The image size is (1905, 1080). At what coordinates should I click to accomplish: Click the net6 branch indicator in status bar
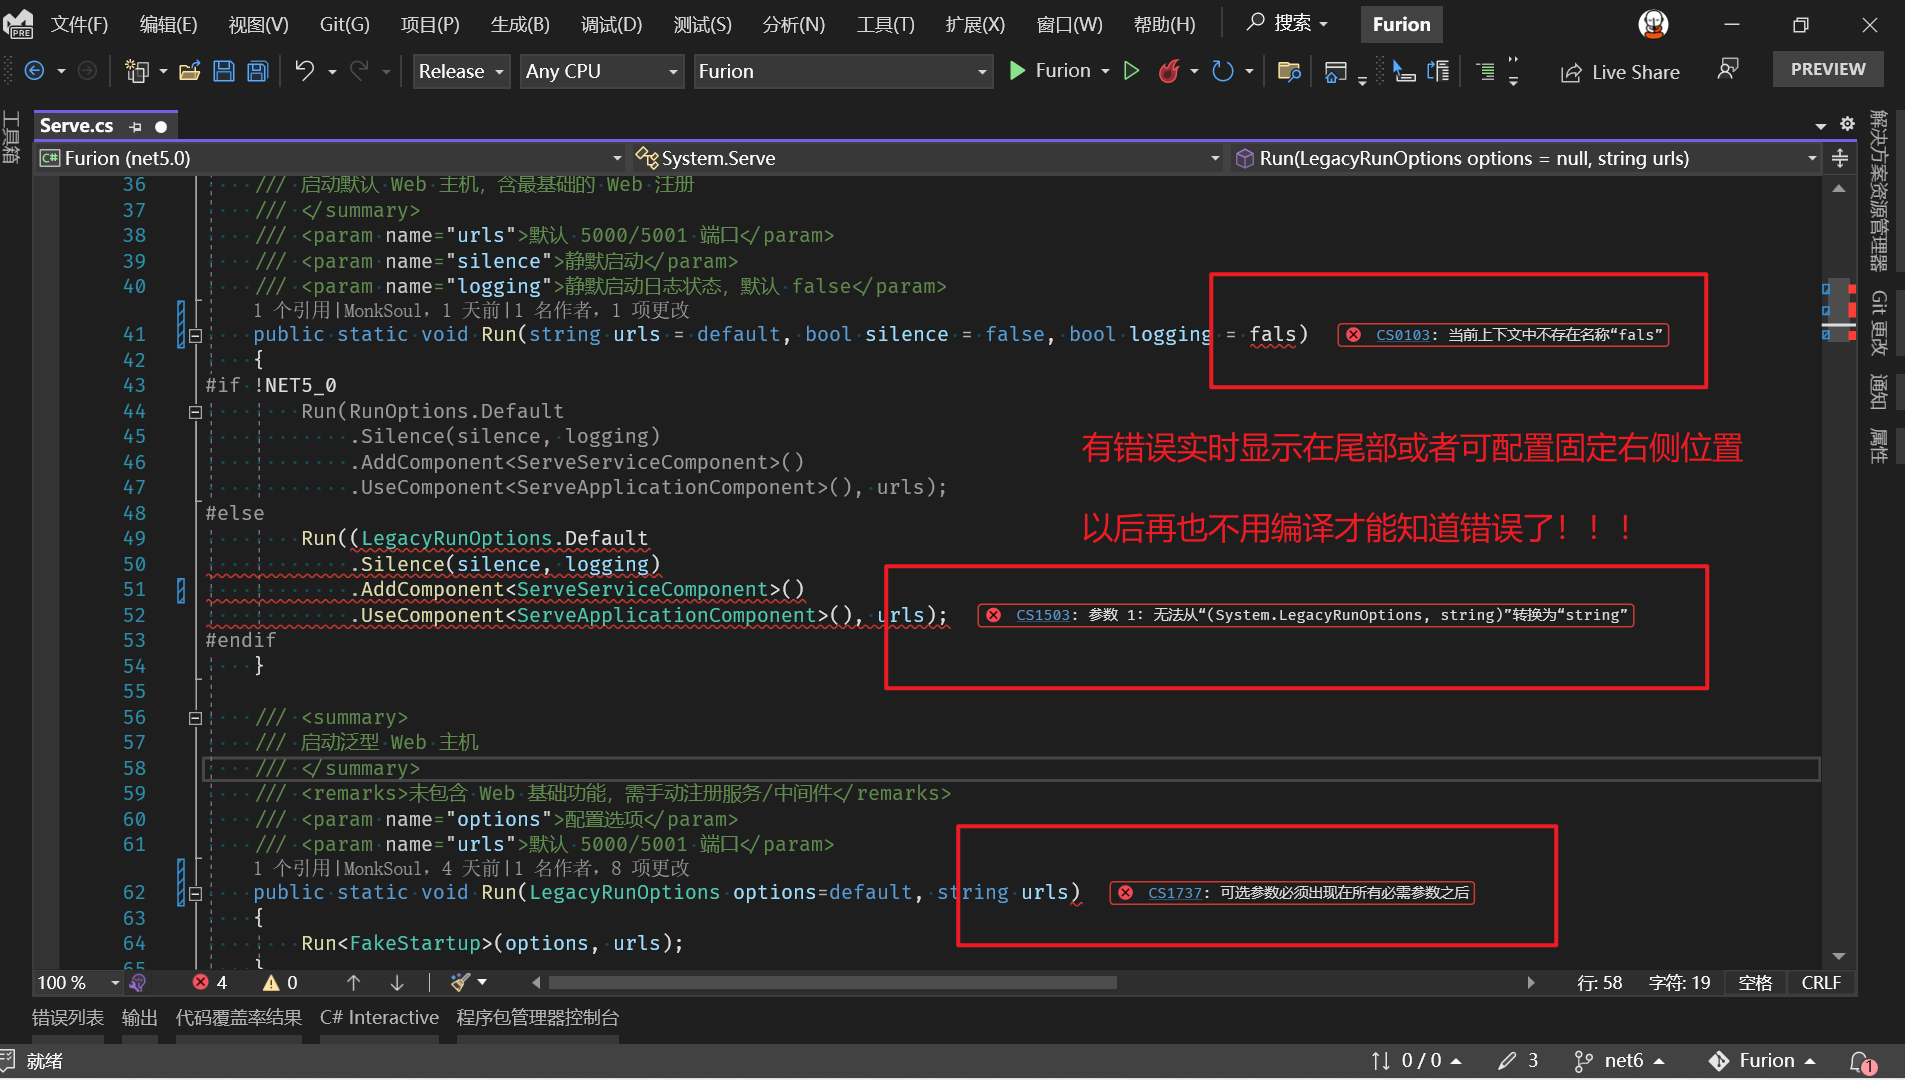click(x=1620, y=1061)
